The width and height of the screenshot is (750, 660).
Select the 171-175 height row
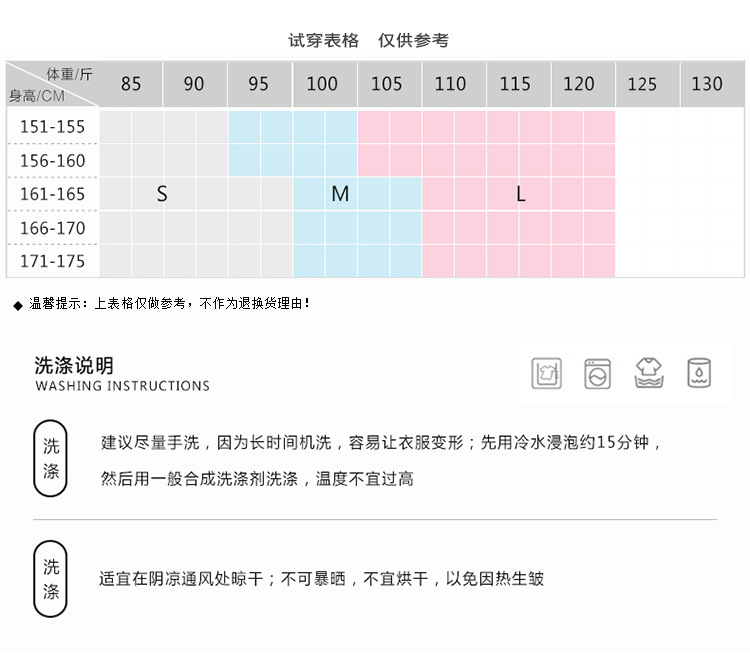[x=53, y=261]
